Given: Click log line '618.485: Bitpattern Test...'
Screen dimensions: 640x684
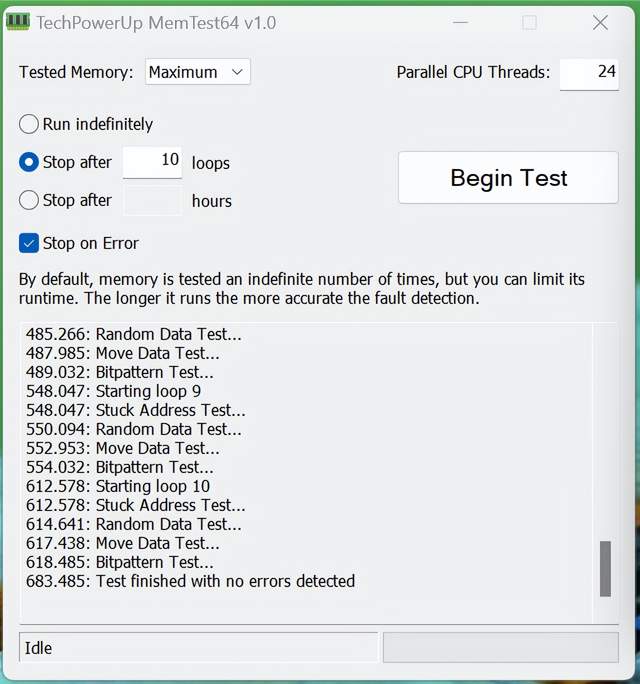Looking at the screenshot, I should point(120,562).
